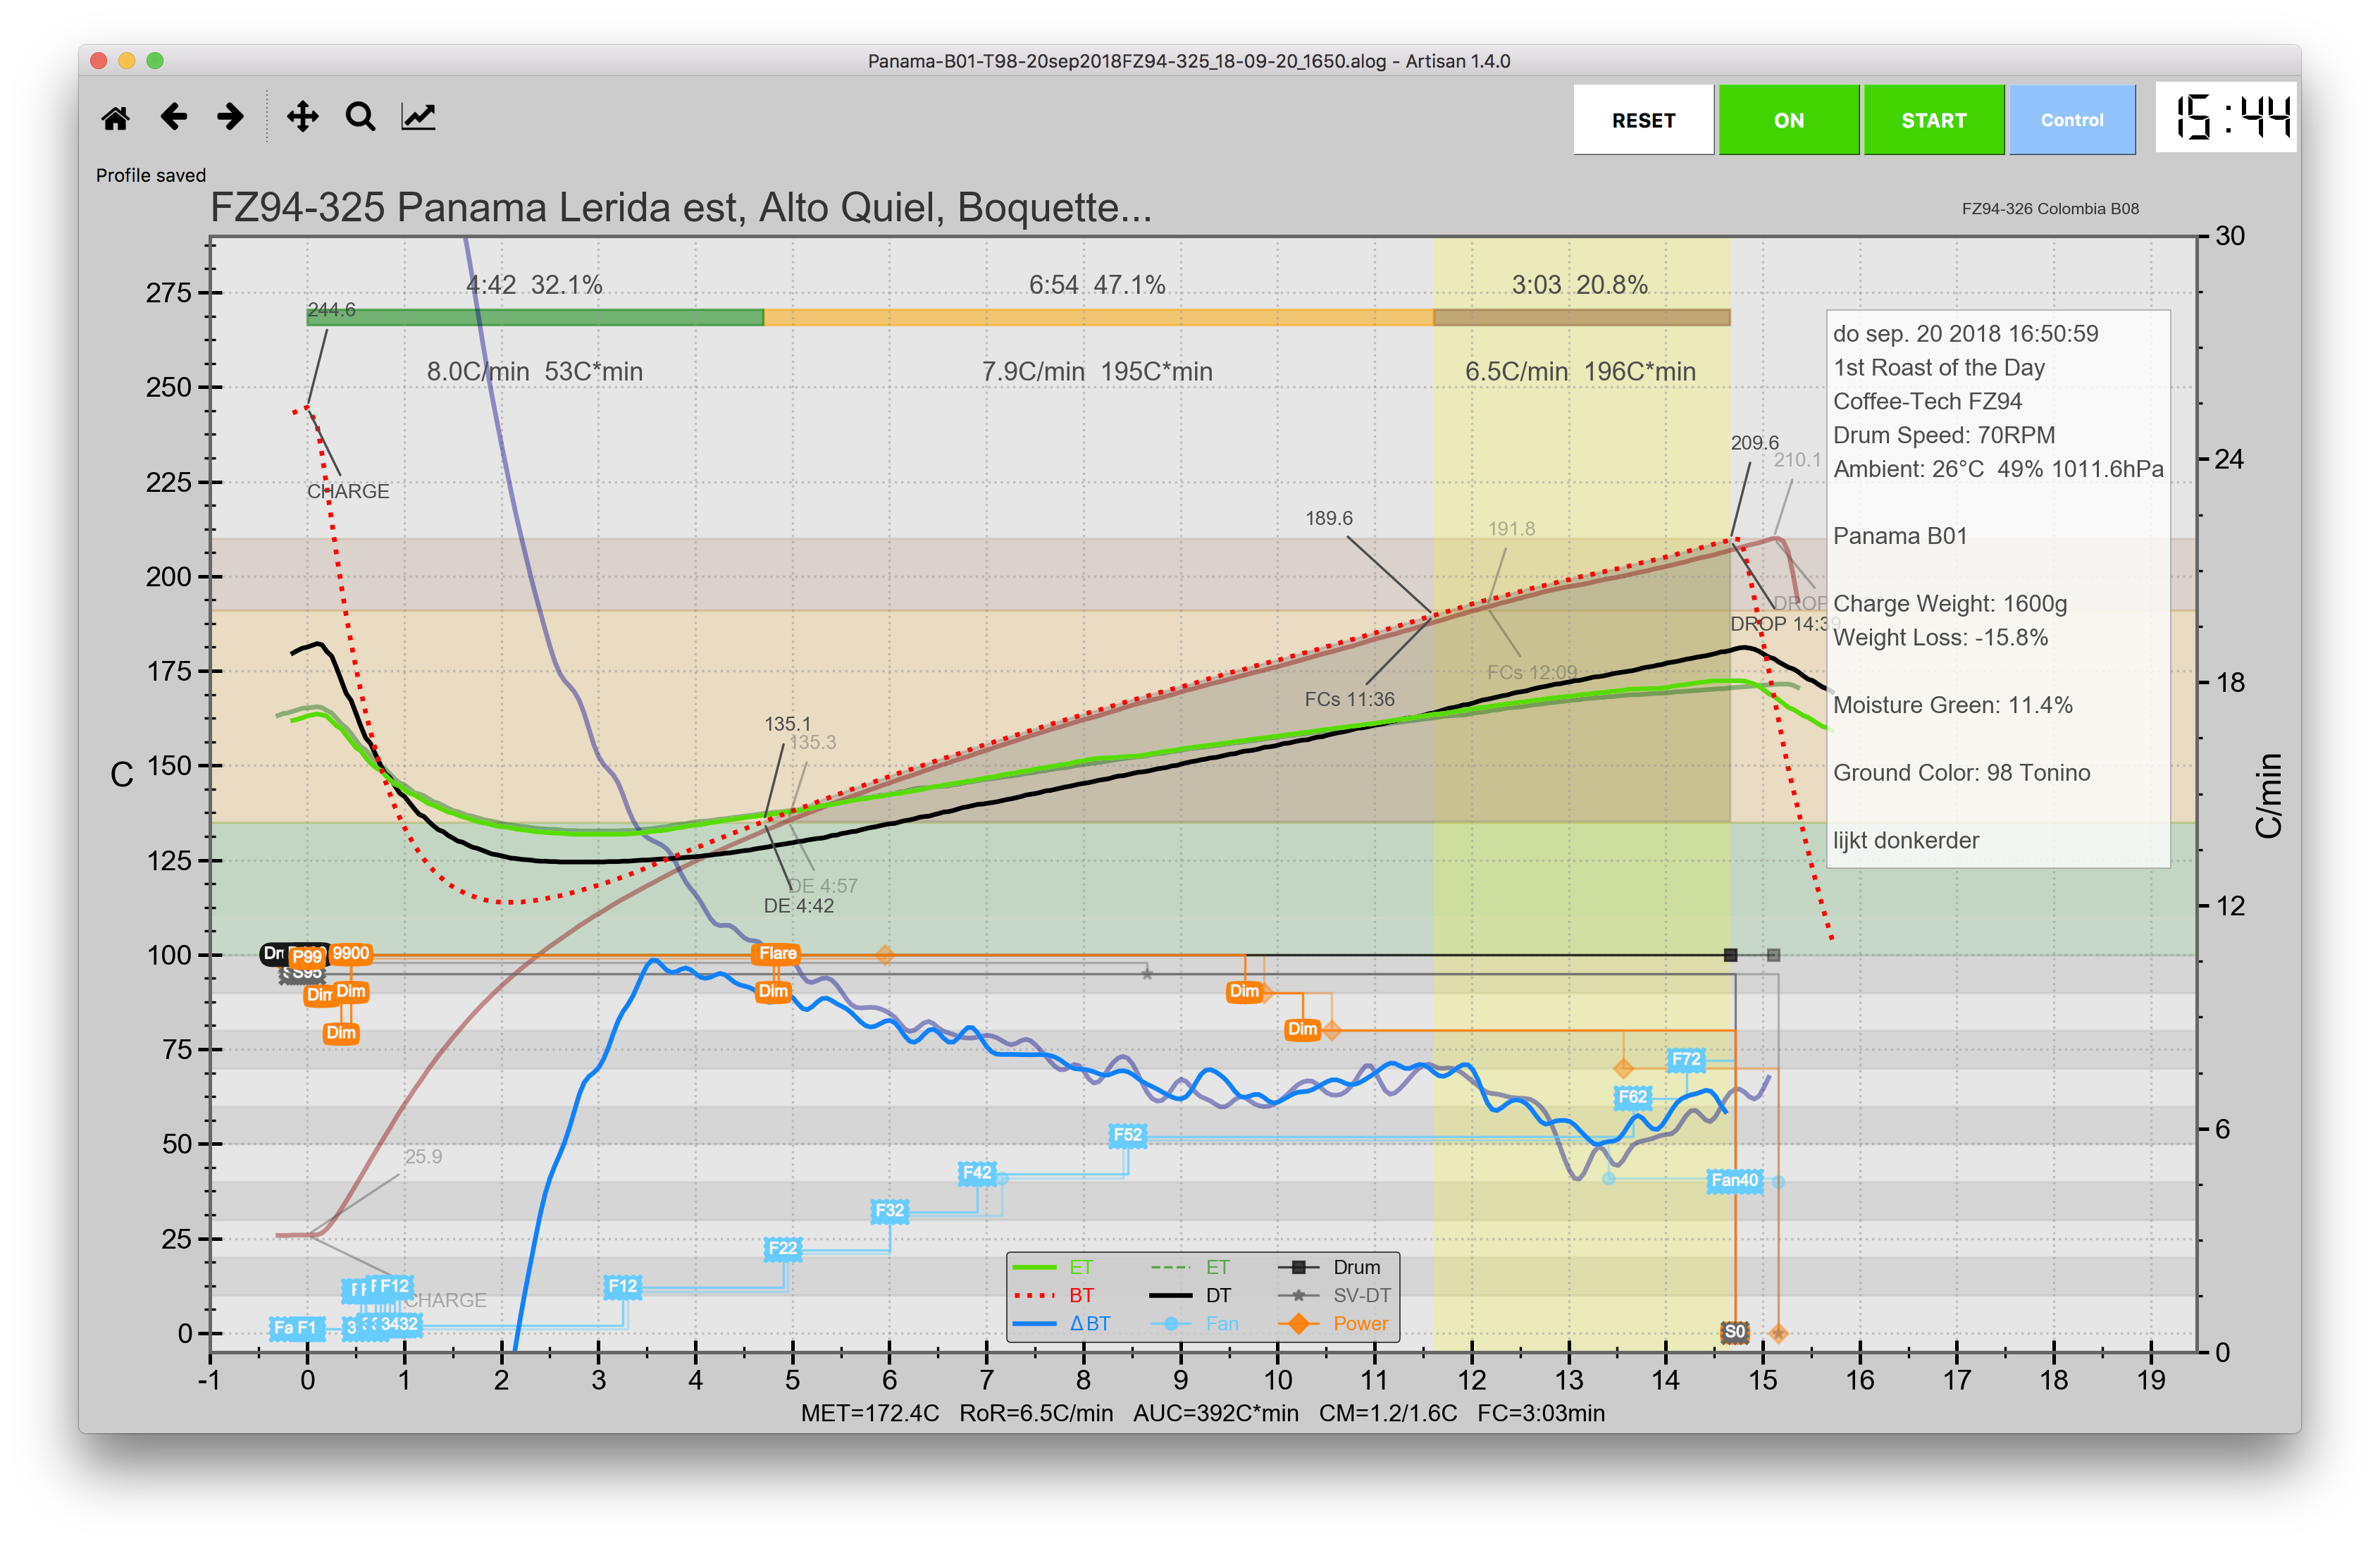The image size is (2380, 1546).
Task: Select the magnifier Zoom tool
Action: (360, 118)
